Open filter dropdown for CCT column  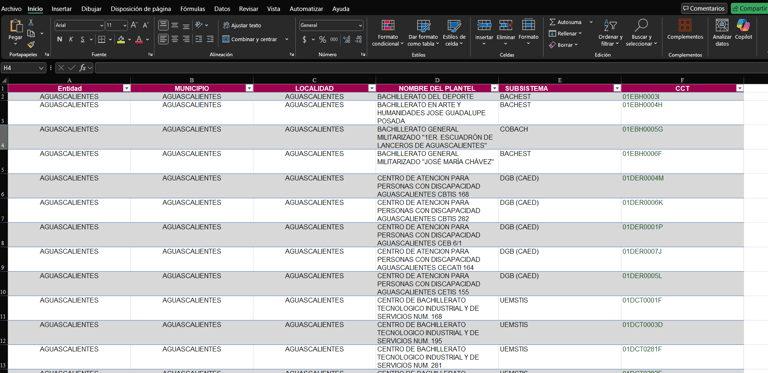(x=740, y=88)
